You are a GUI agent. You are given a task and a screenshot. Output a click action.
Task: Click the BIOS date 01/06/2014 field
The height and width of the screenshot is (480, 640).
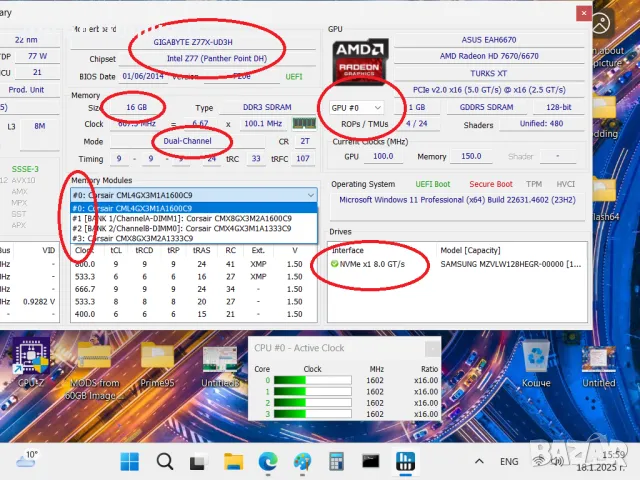[x=143, y=76]
